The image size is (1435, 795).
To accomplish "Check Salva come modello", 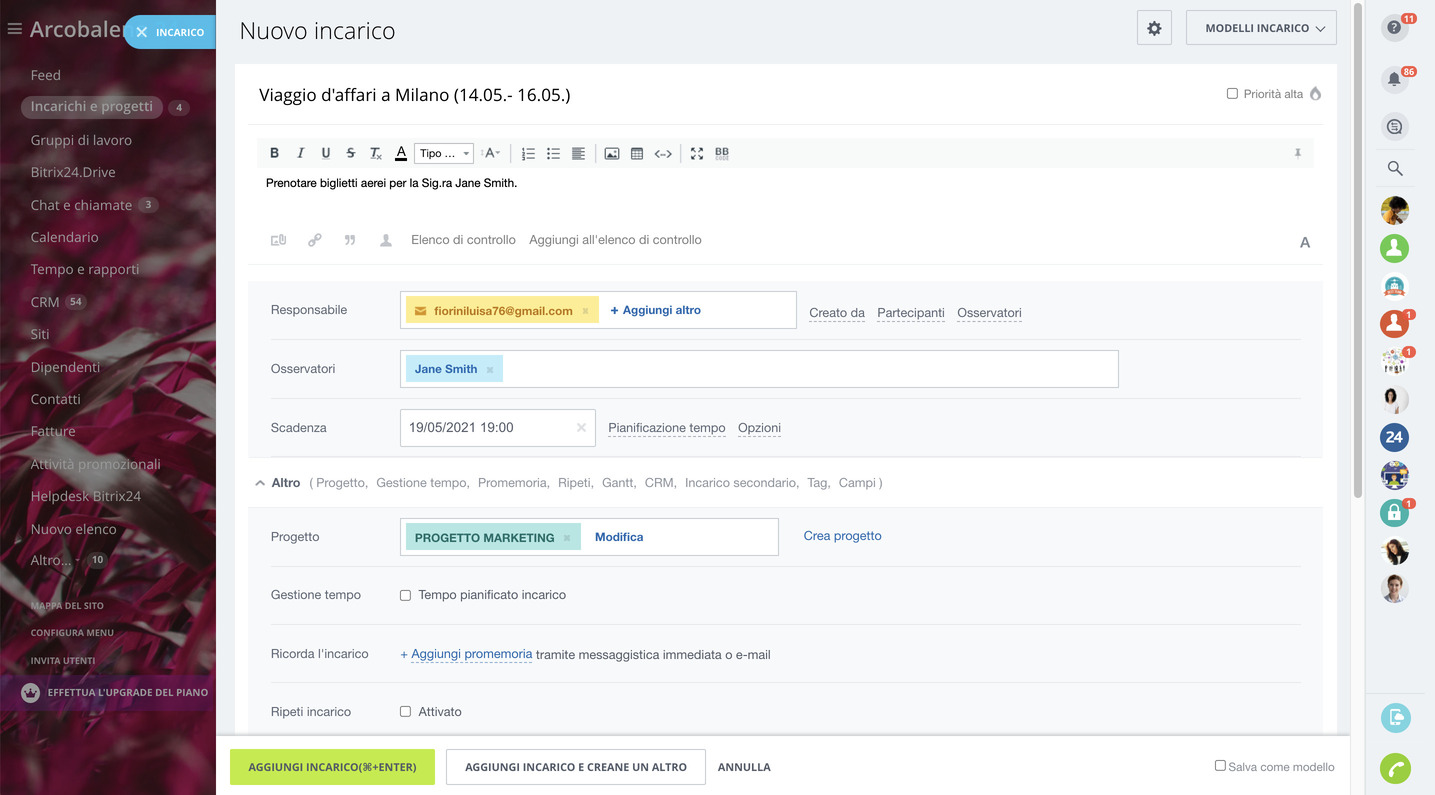I will point(1220,766).
